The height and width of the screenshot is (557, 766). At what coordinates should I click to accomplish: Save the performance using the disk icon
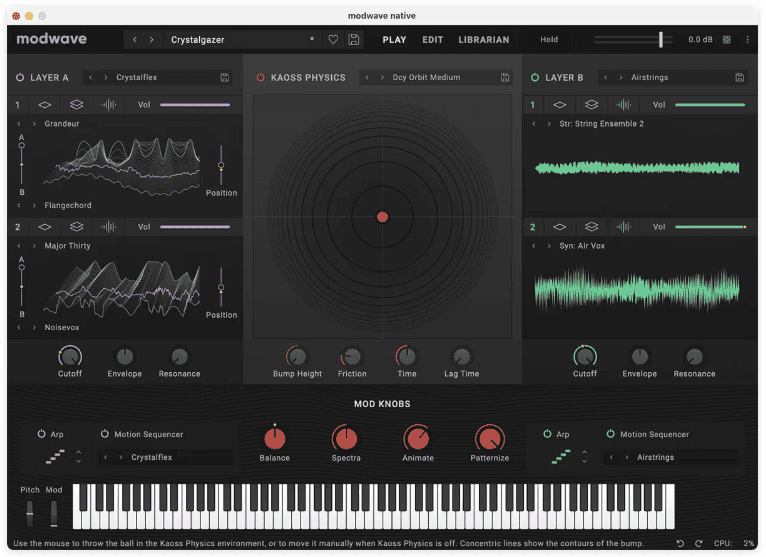354,40
